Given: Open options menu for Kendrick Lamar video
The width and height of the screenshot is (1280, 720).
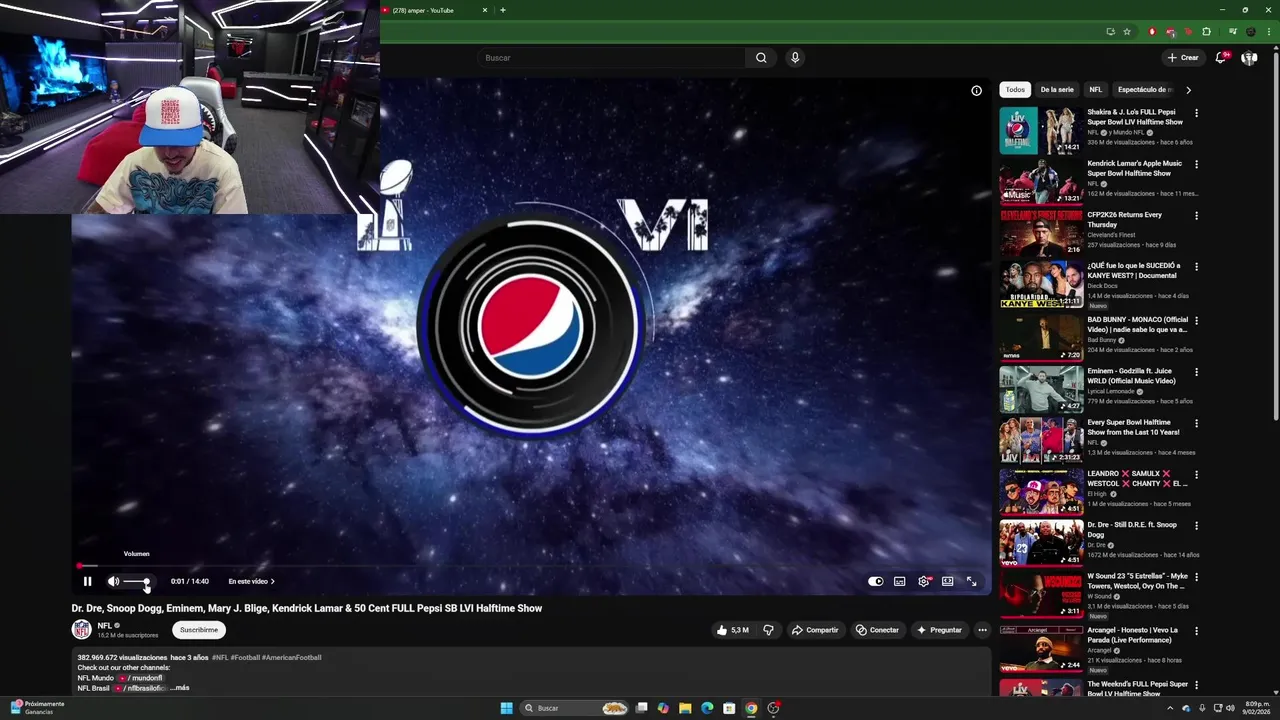Looking at the screenshot, I should 1196,164.
